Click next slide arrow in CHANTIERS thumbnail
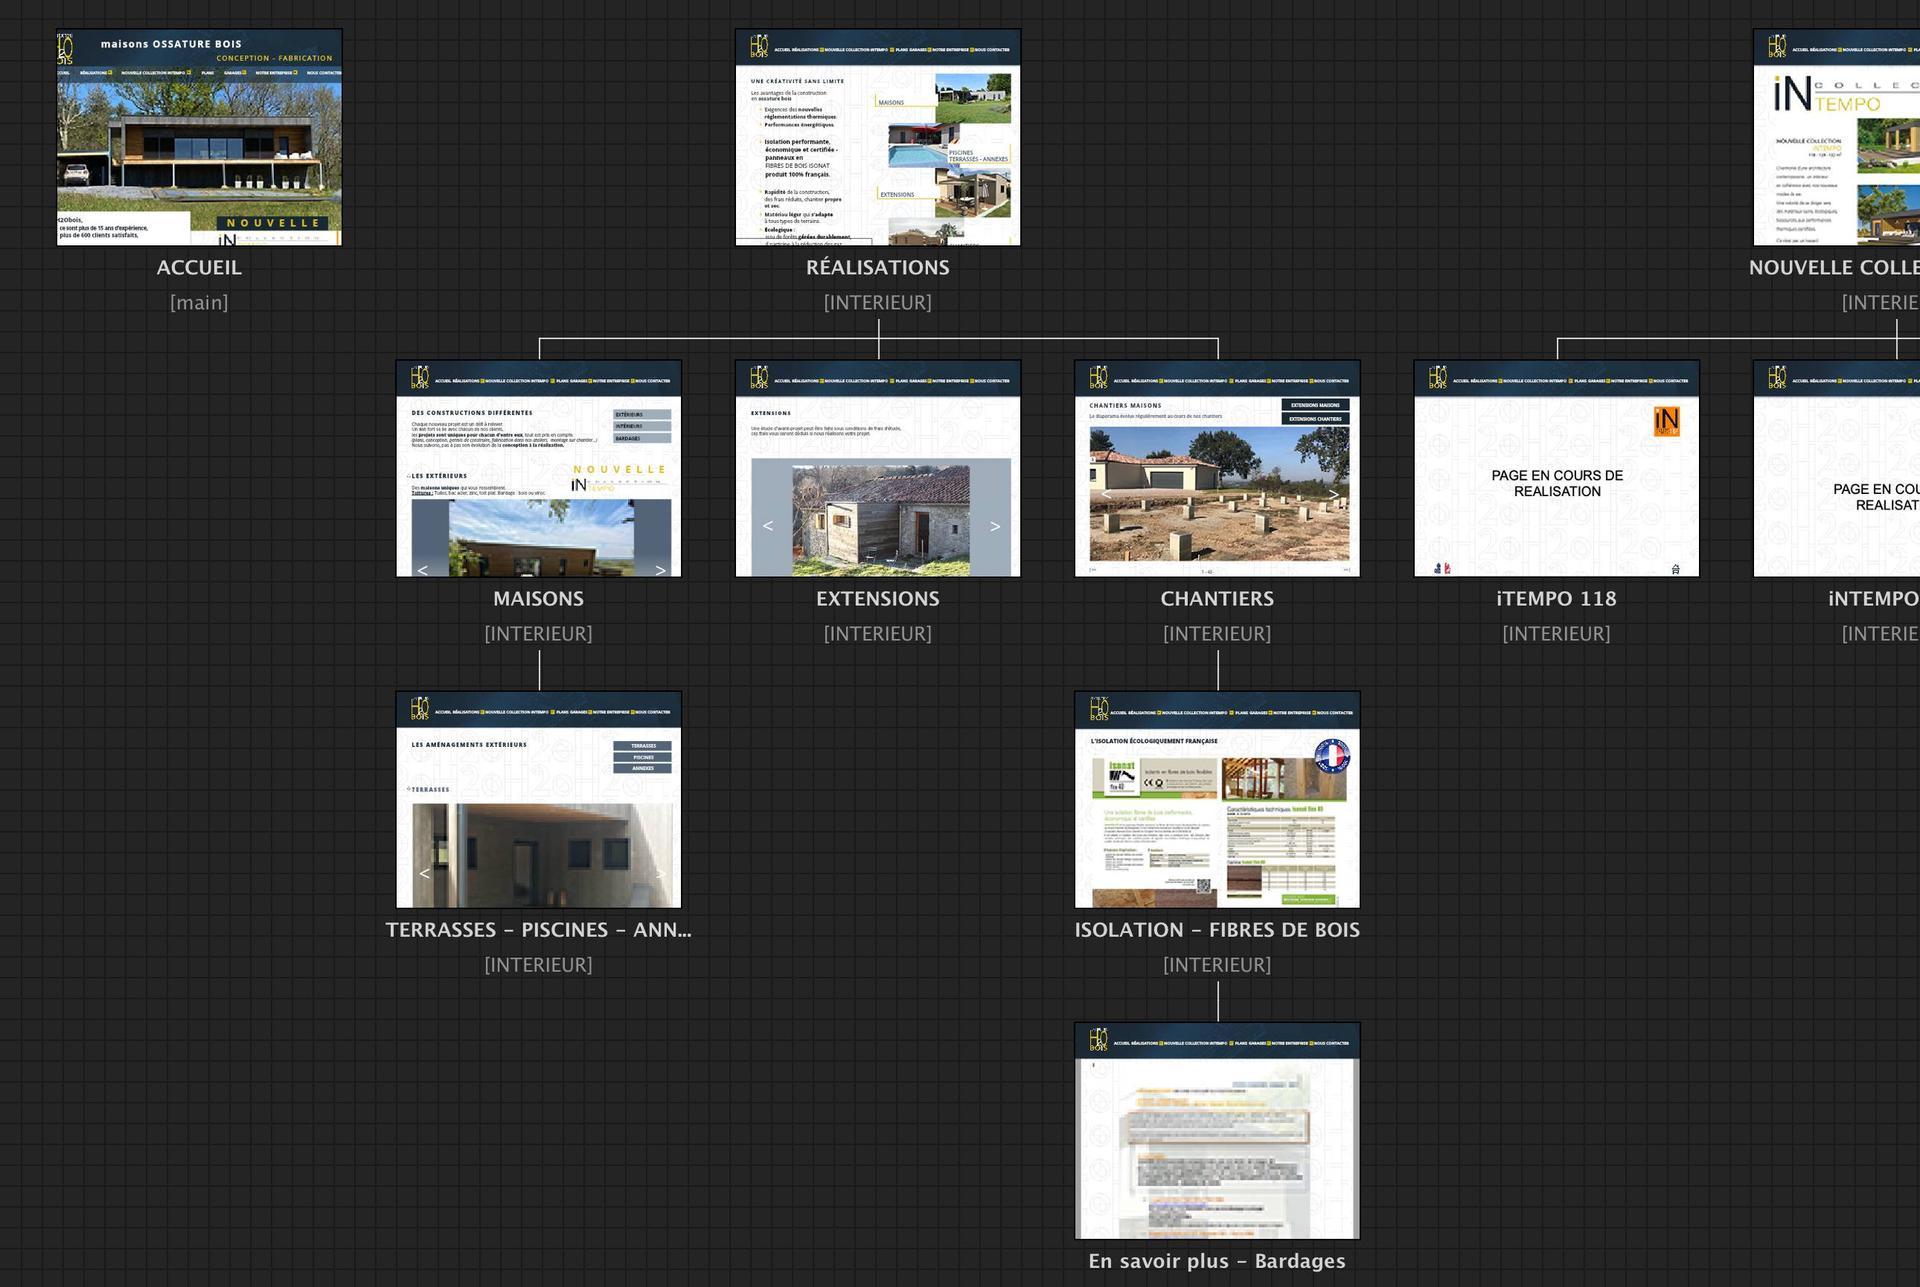1920x1287 pixels. tap(1333, 494)
